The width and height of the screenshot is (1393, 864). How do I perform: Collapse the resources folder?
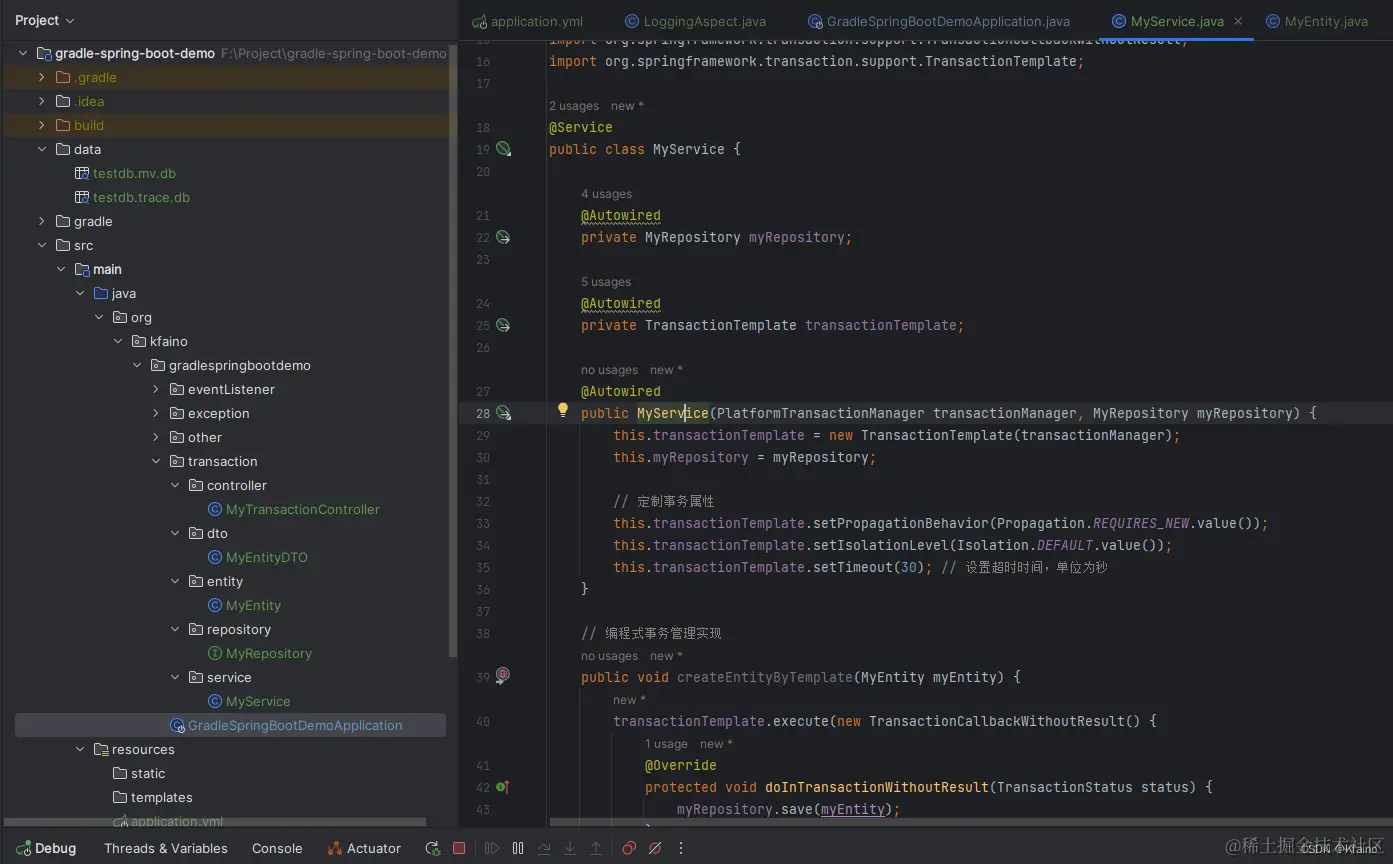click(x=79, y=749)
